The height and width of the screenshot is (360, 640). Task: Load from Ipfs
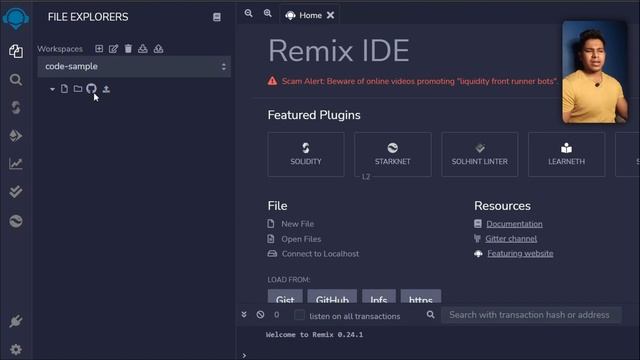[379, 297]
